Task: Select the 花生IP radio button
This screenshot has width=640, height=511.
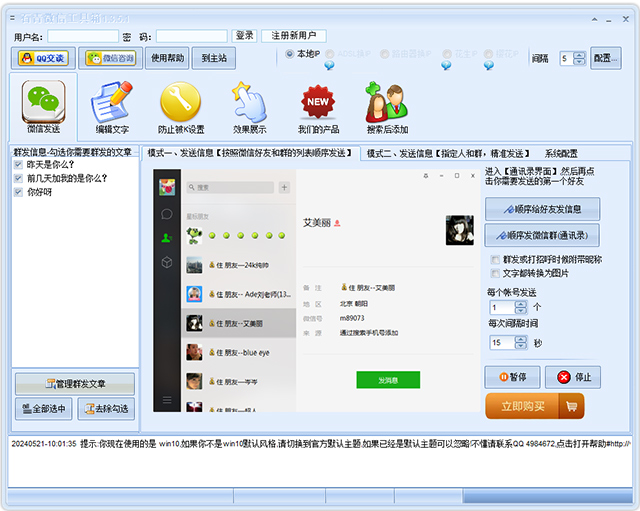Action: point(447,54)
